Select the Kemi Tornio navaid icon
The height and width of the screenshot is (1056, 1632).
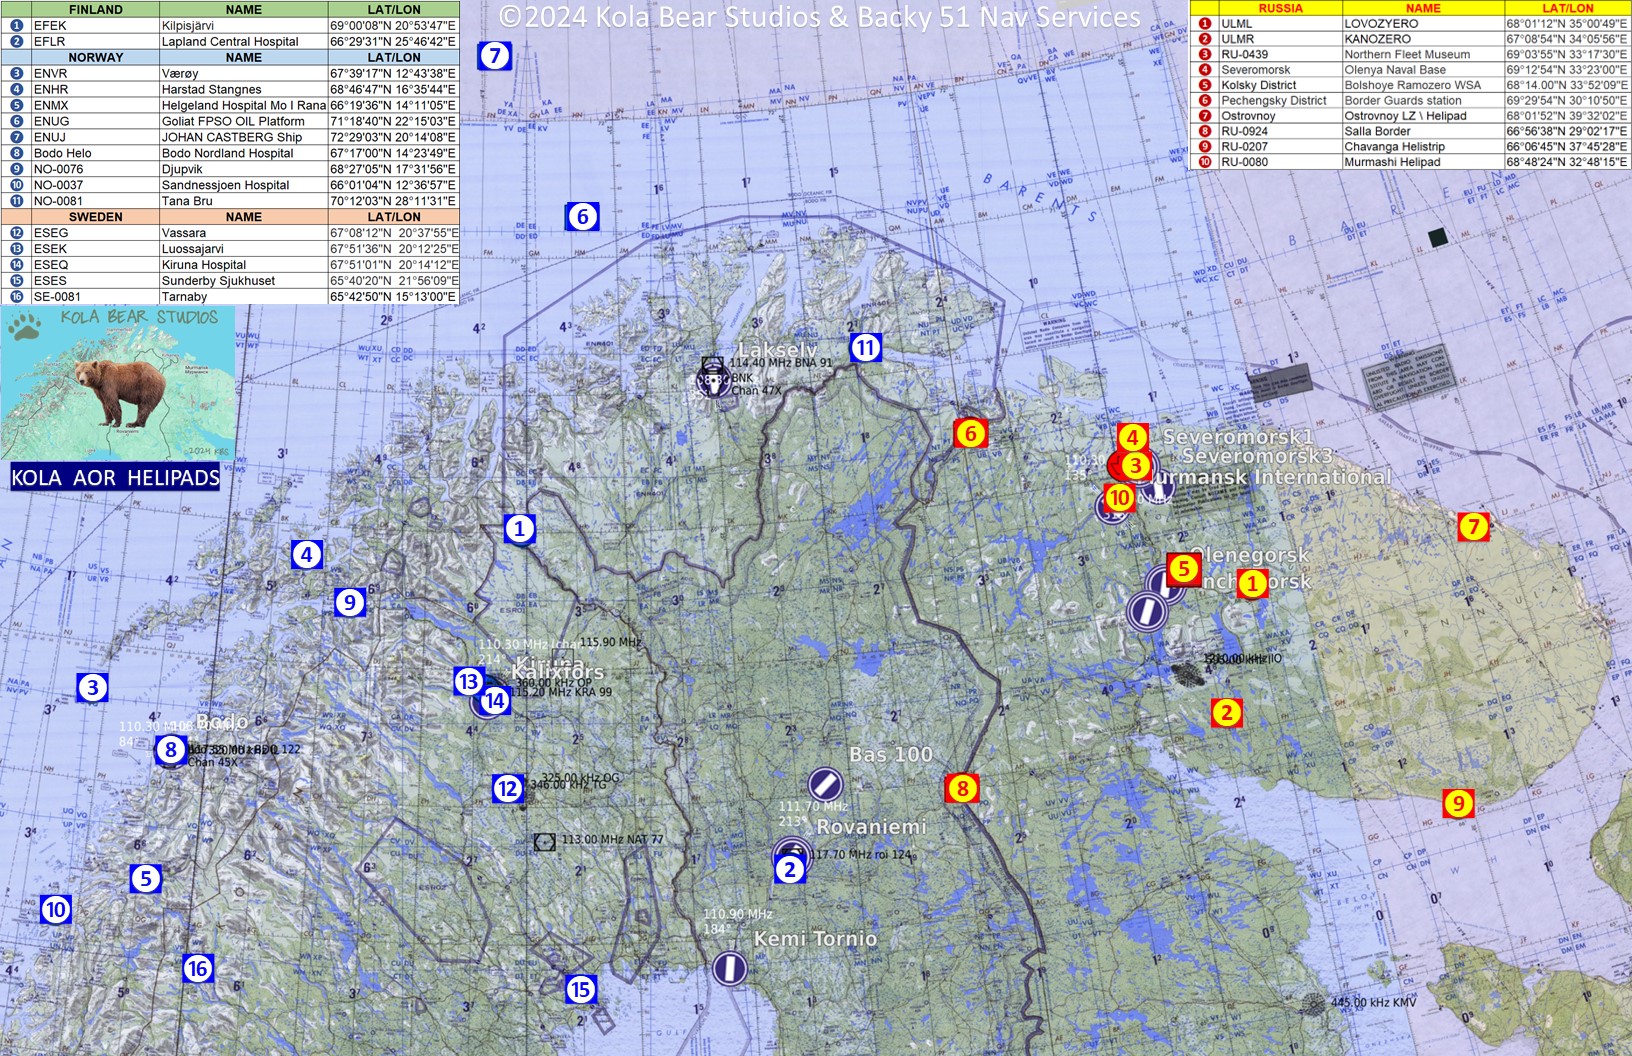point(730,968)
